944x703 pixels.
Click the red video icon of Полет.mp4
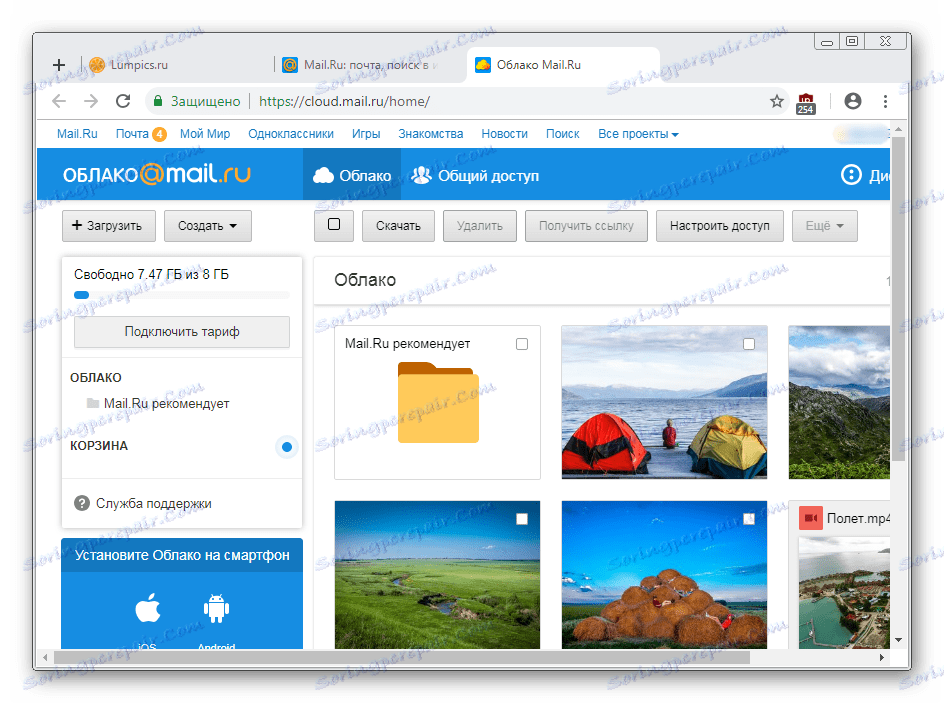[811, 518]
